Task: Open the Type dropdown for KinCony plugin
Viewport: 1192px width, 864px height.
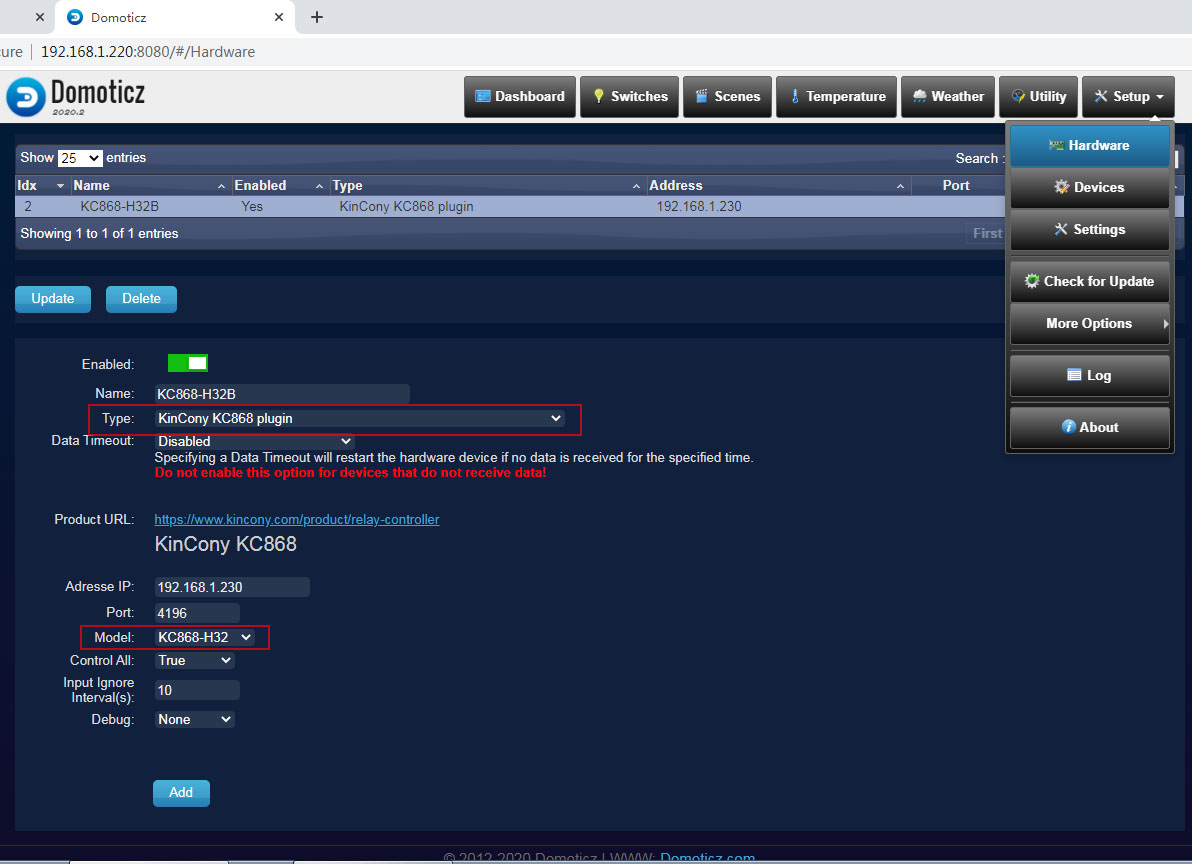Action: coord(360,419)
